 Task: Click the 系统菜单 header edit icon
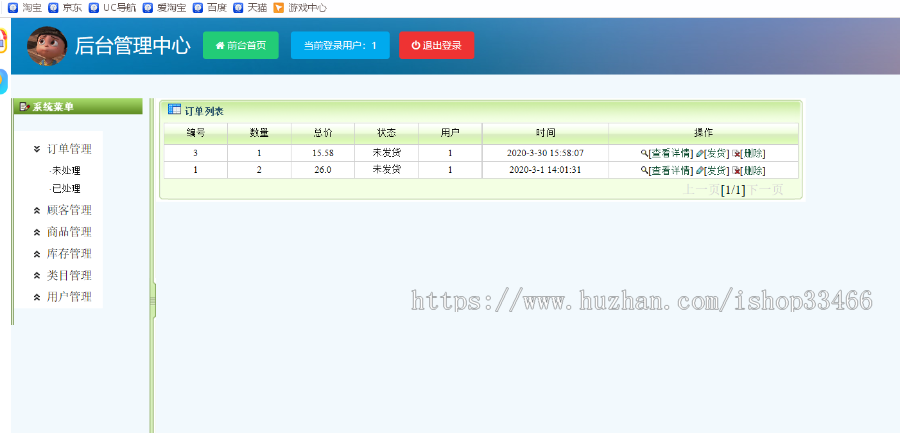pyautogui.click(x=24, y=106)
